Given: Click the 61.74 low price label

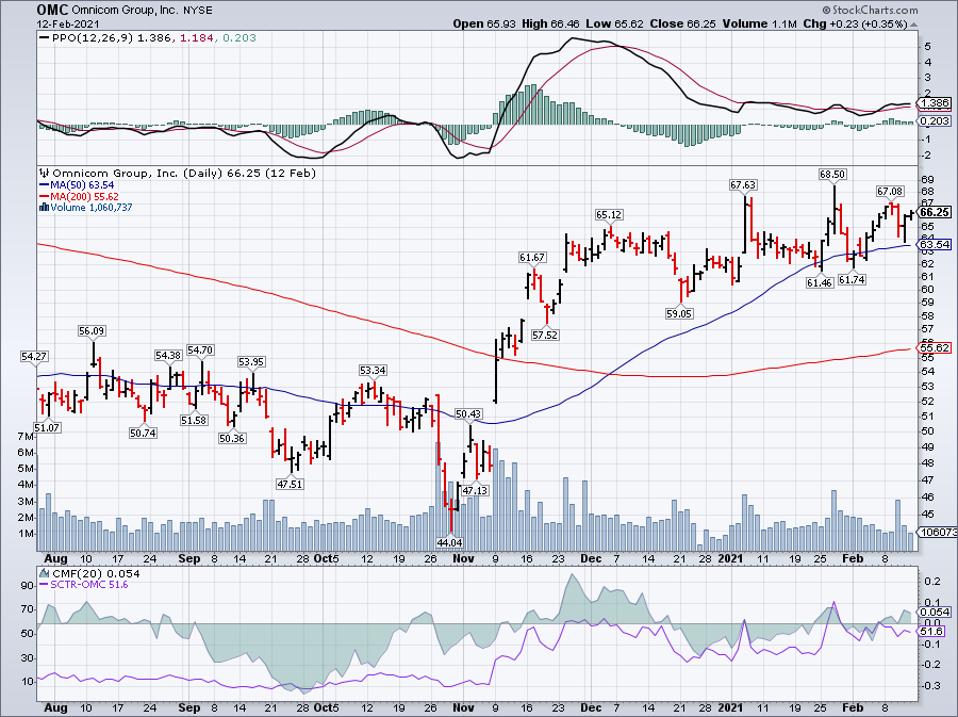Looking at the screenshot, I should (852, 279).
